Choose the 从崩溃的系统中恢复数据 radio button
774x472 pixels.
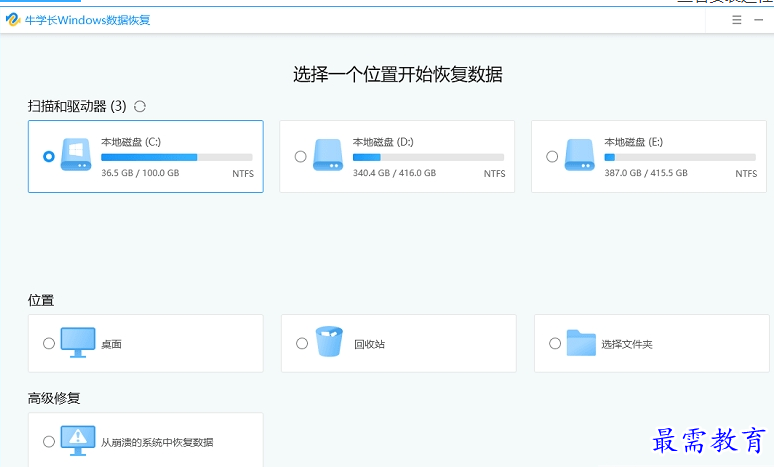[x=49, y=441]
